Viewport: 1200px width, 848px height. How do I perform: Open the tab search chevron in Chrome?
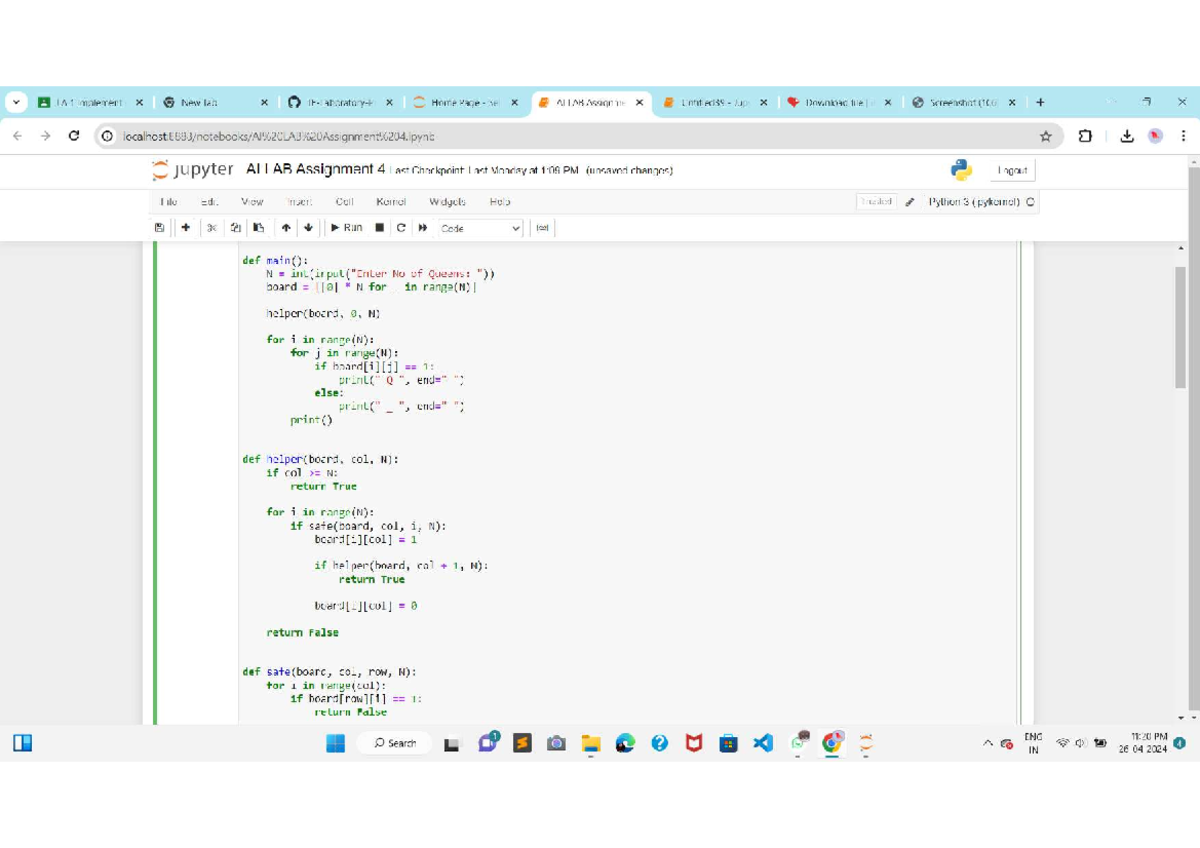point(16,102)
